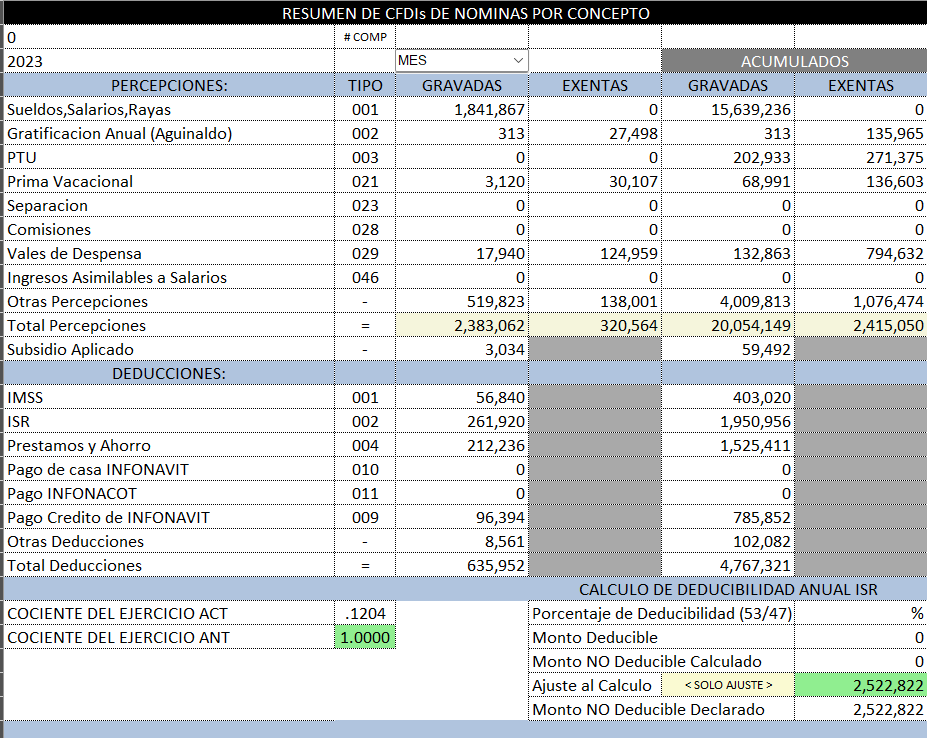The image size is (927, 738).
Task: Select the Porcentaje de Deducibilidad (53/47) label
Action: 660,613
